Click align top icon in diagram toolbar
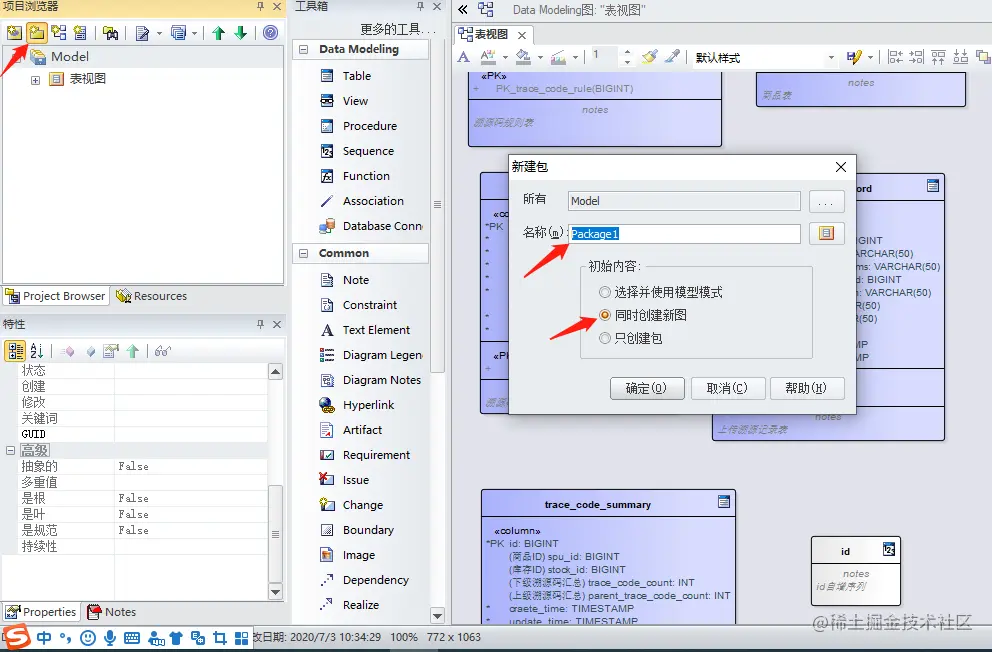 click(938, 58)
